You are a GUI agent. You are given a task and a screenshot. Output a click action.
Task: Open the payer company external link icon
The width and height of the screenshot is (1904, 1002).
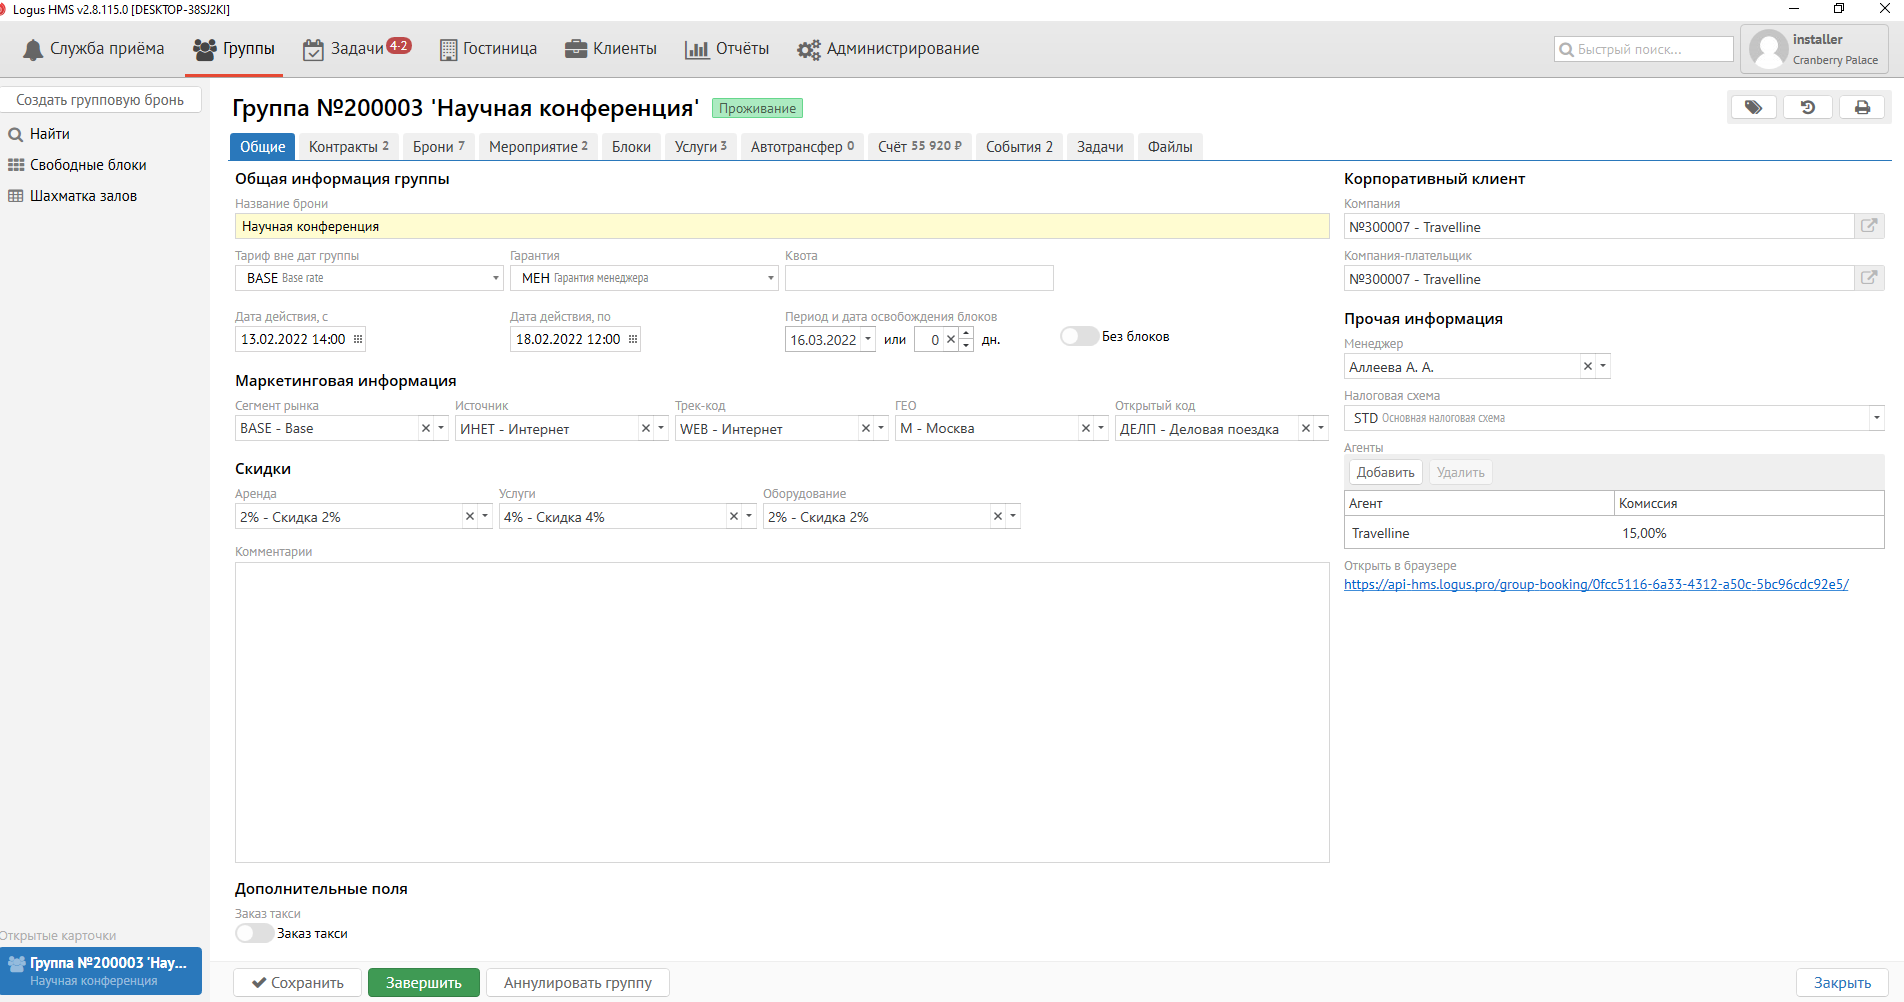1868,278
